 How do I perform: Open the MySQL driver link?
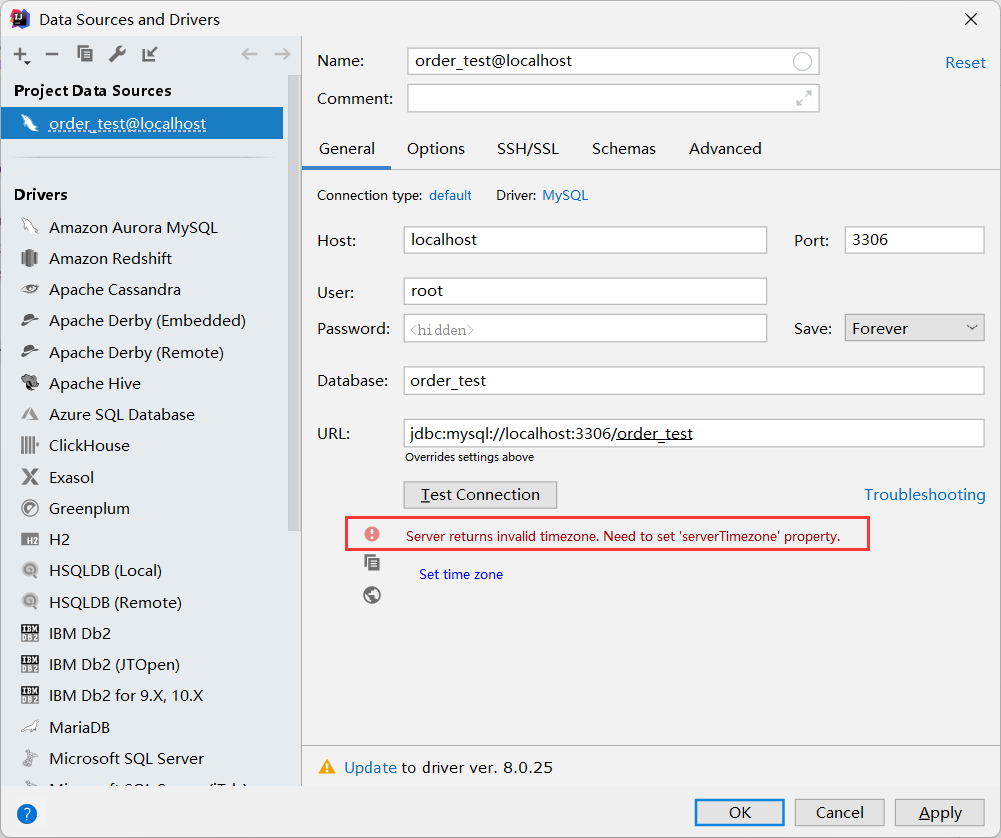tap(565, 195)
